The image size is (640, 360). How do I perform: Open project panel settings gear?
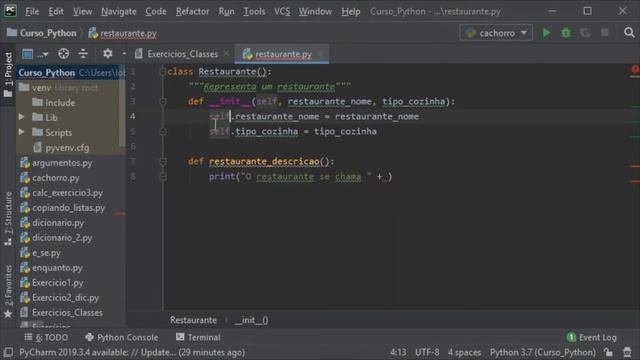click(107, 53)
